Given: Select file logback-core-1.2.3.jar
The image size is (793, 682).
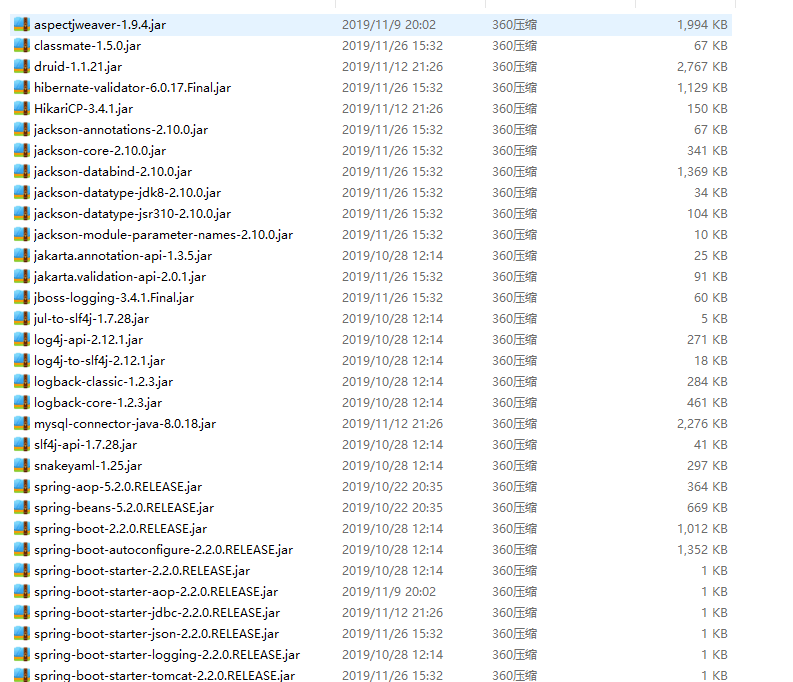Looking at the screenshot, I should click(x=98, y=402).
